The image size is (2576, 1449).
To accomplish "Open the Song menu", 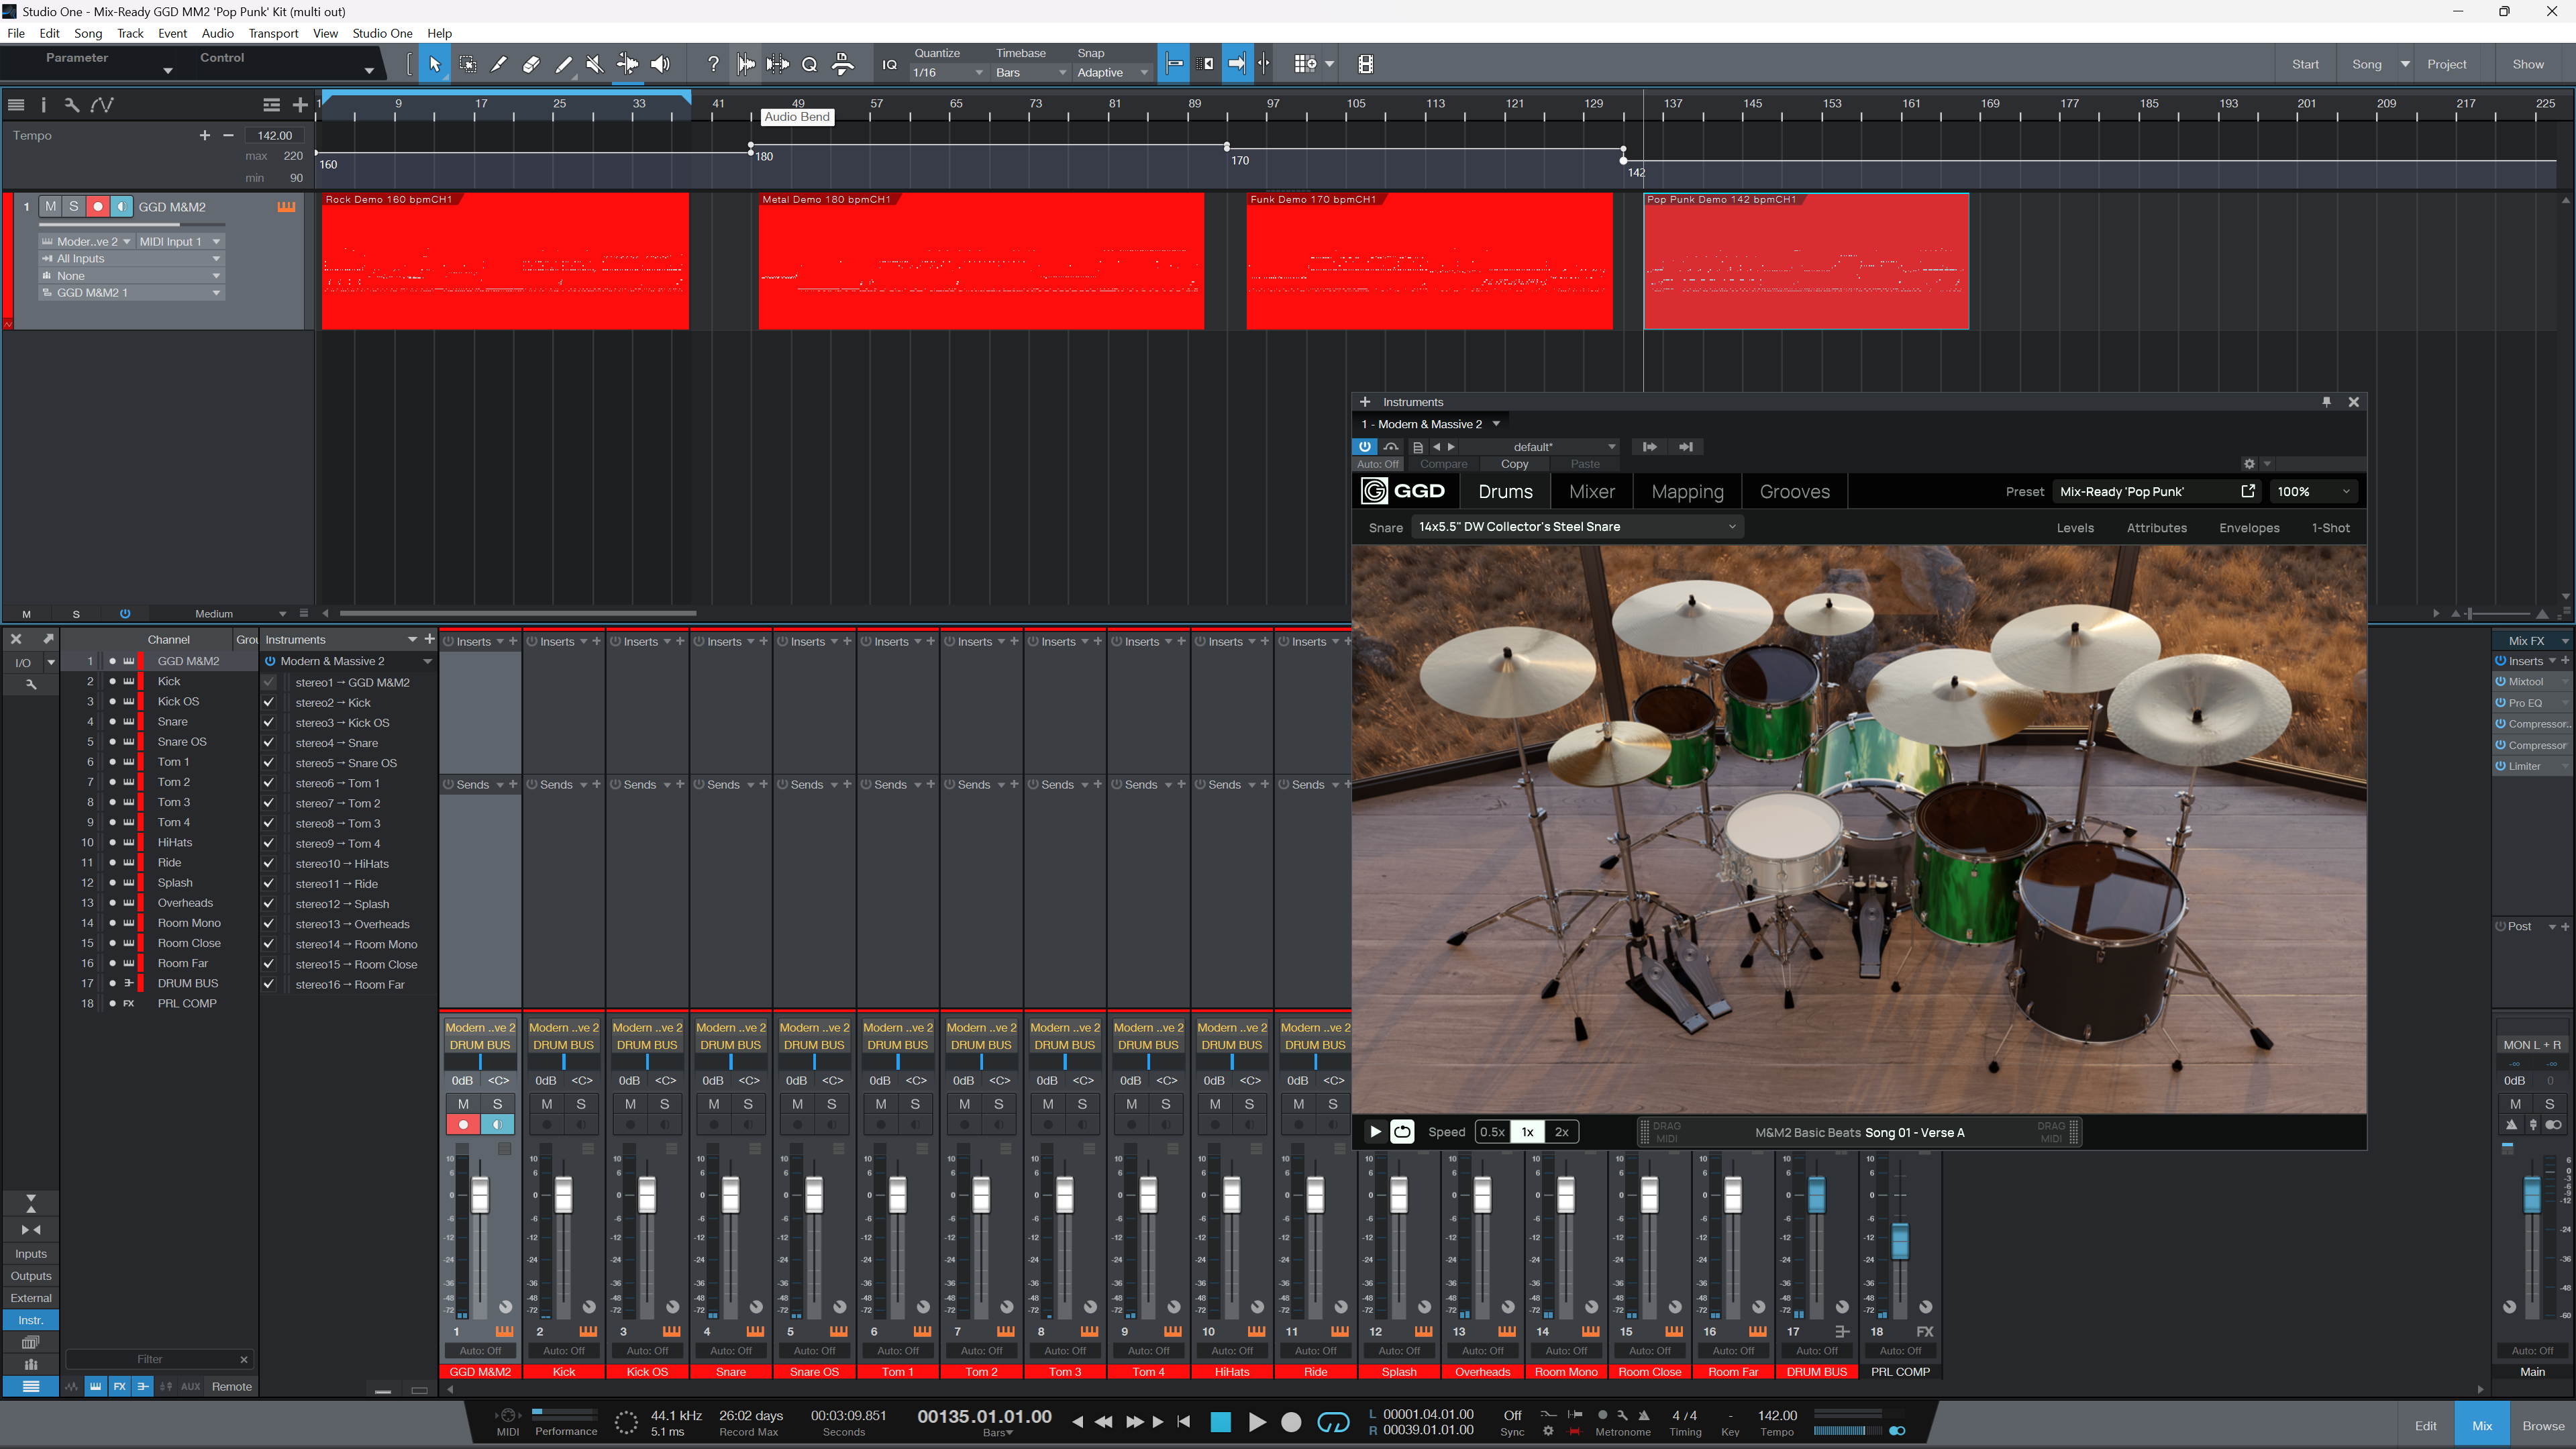I will (88, 33).
